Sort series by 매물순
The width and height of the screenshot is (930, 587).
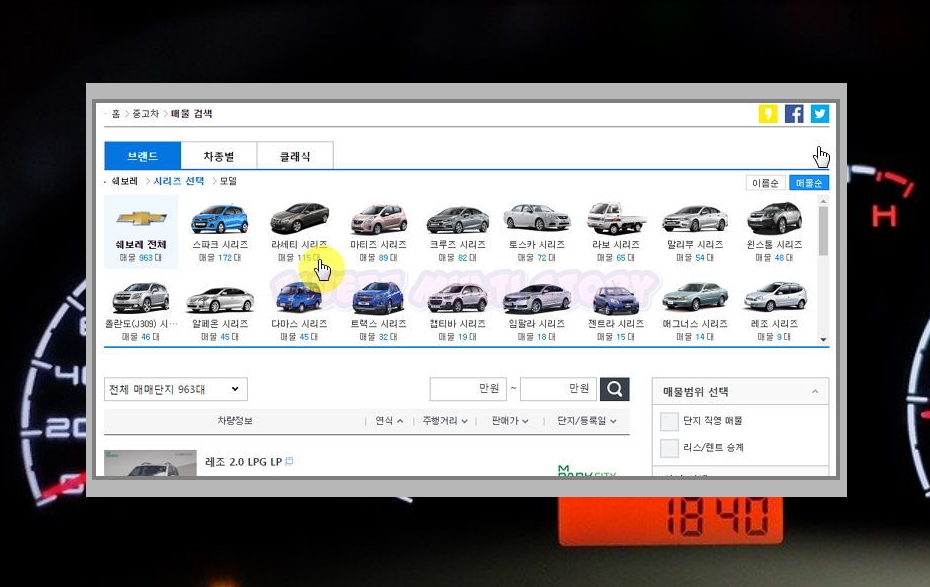809,183
